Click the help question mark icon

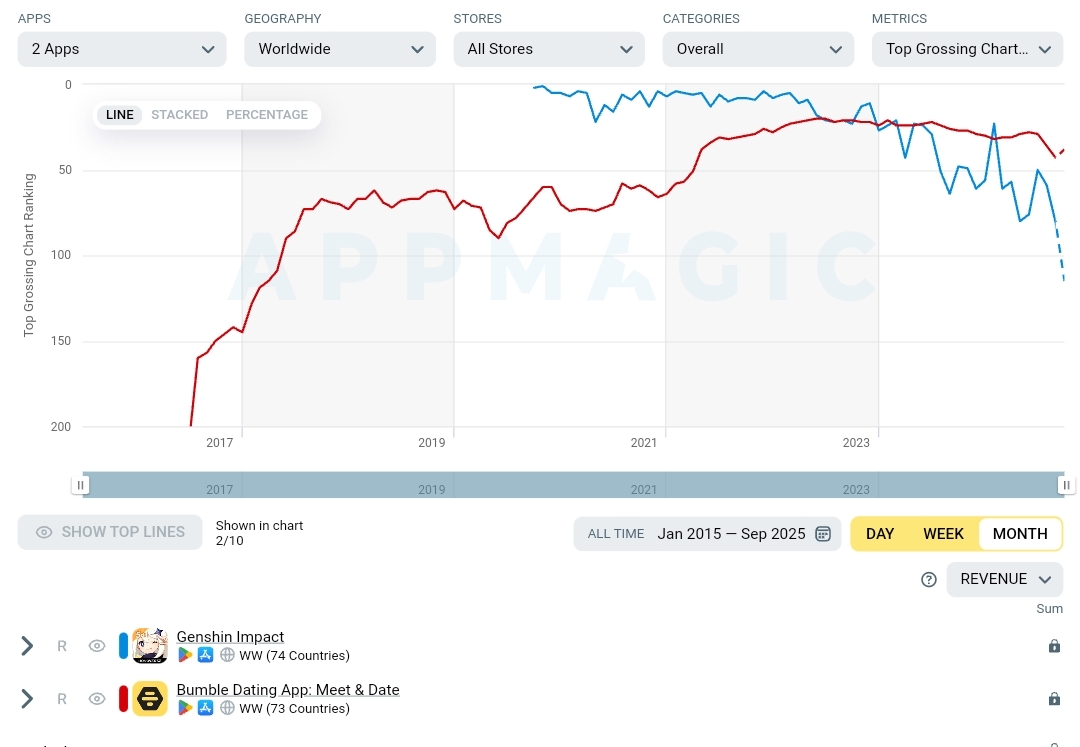click(928, 580)
